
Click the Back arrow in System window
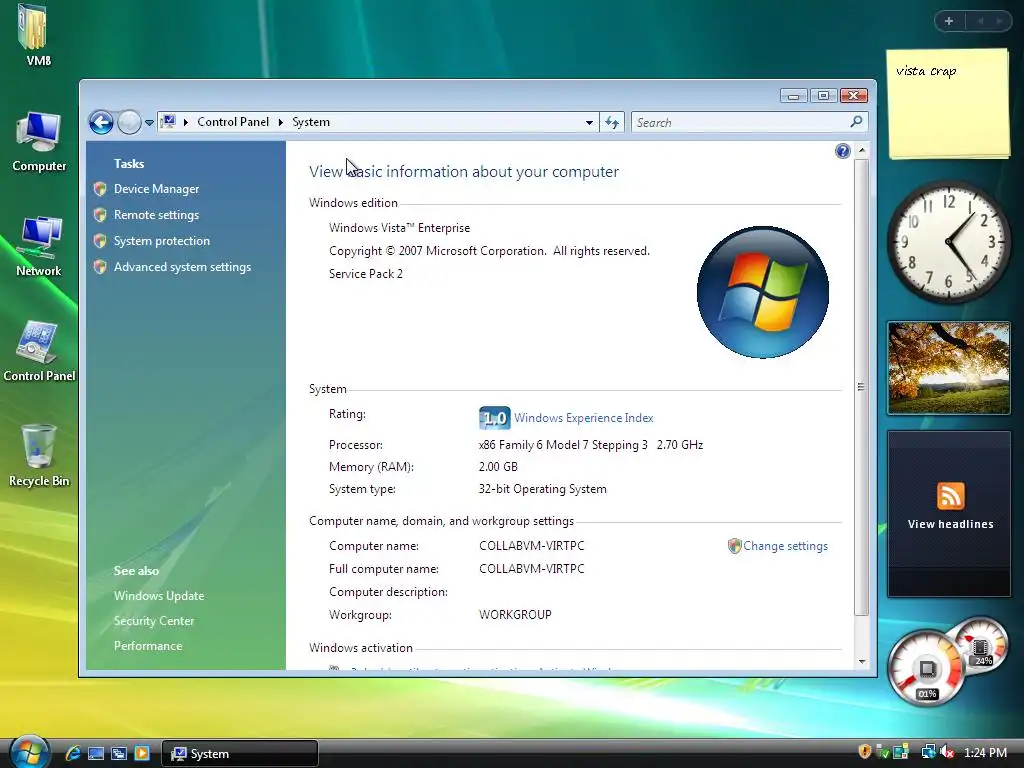click(101, 122)
